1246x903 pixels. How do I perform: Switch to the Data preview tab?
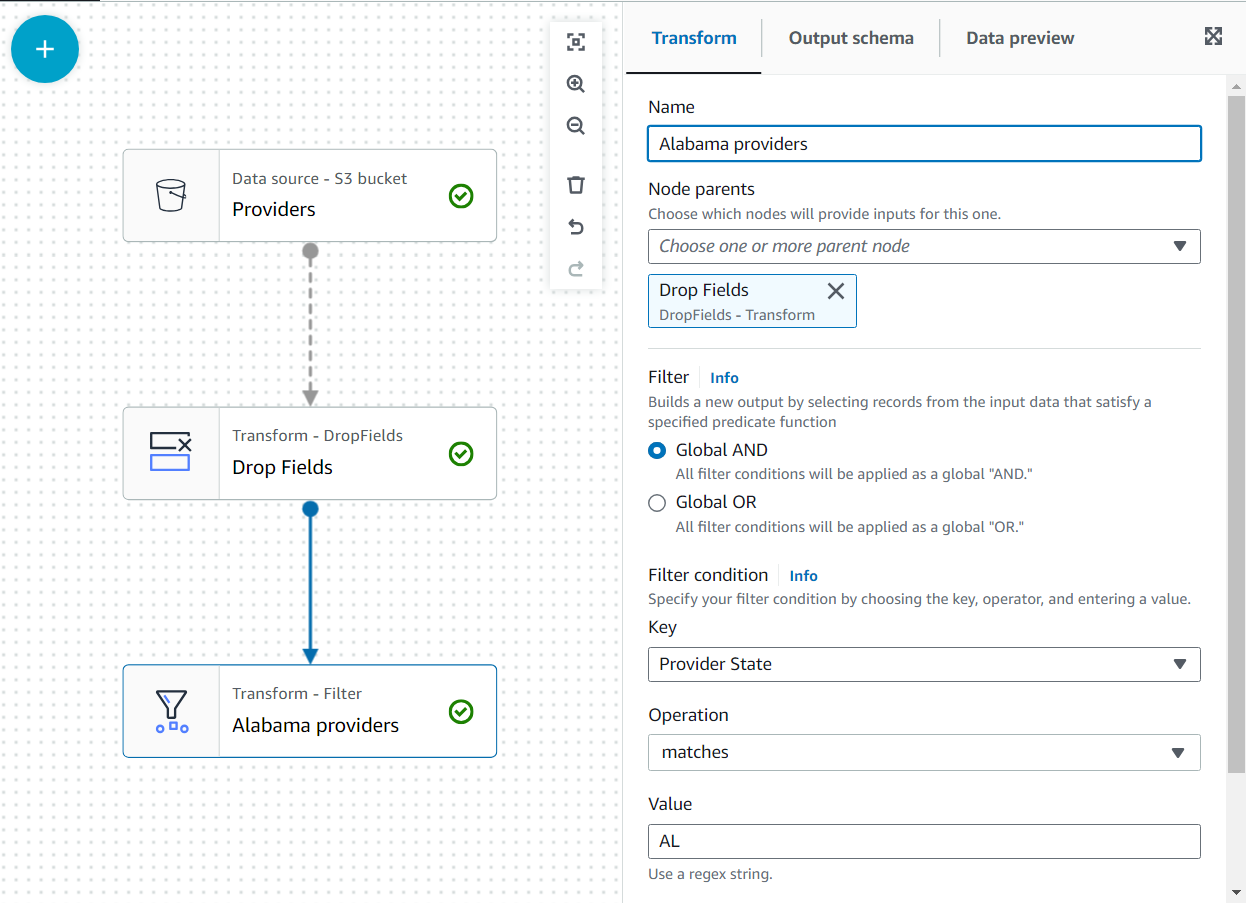1020,38
